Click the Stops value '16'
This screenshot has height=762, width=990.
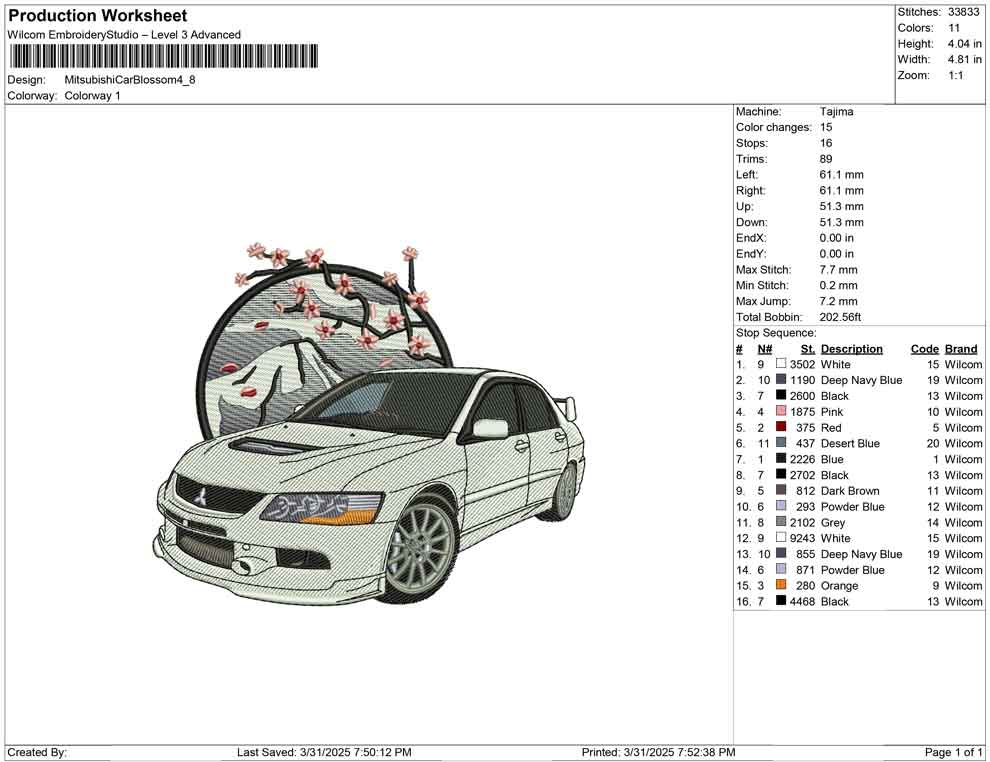pos(826,143)
